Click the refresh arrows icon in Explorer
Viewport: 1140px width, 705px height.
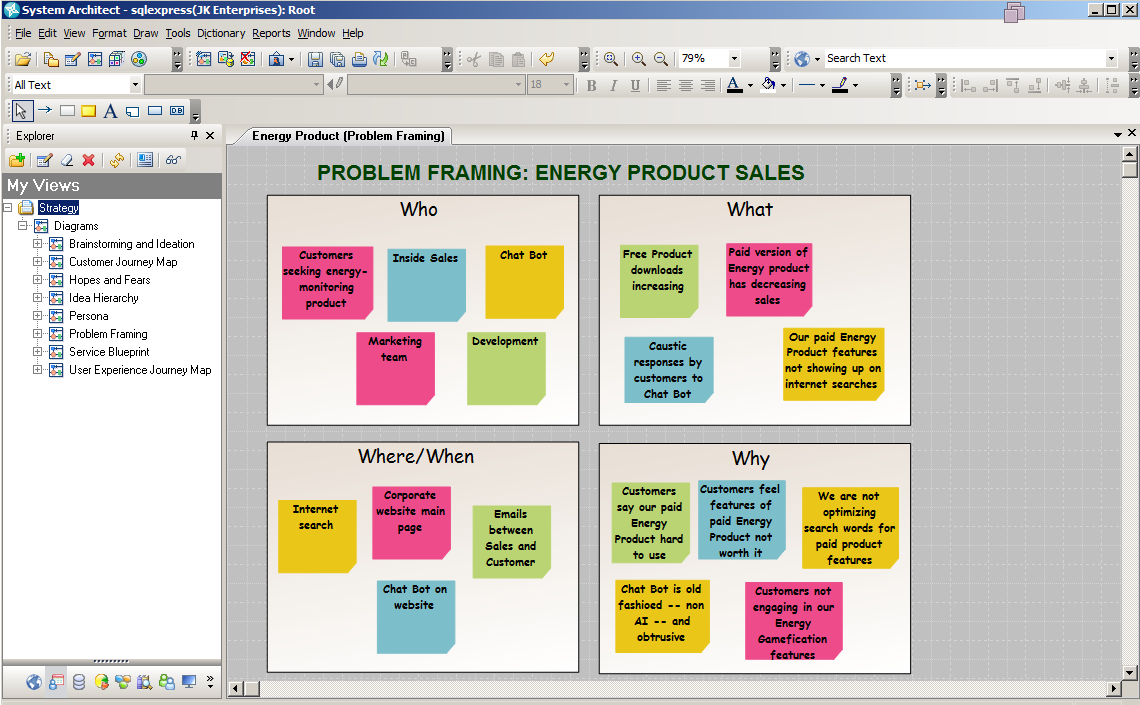click(116, 160)
